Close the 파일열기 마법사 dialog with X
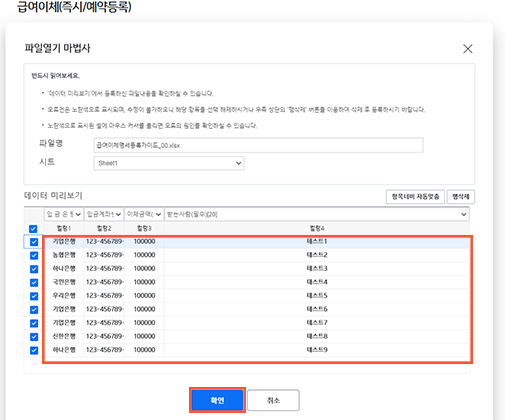This screenshot has width=505, height=420. pos(468,49)
